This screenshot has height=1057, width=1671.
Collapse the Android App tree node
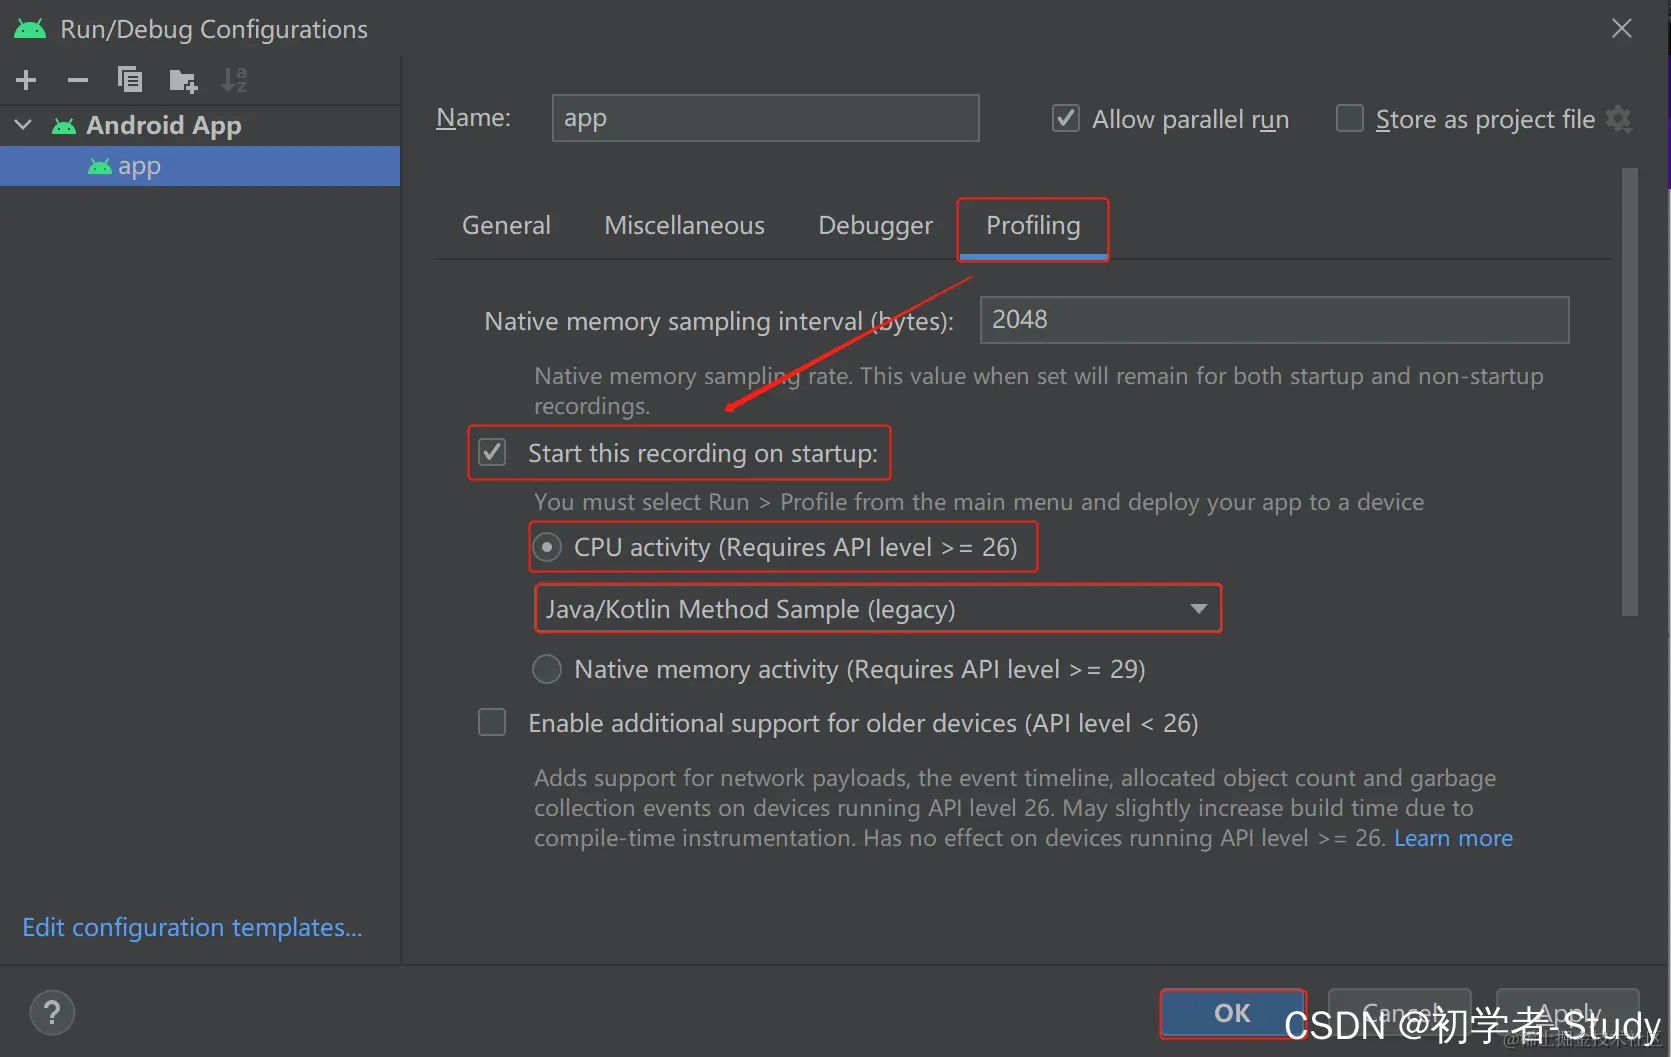24,125
